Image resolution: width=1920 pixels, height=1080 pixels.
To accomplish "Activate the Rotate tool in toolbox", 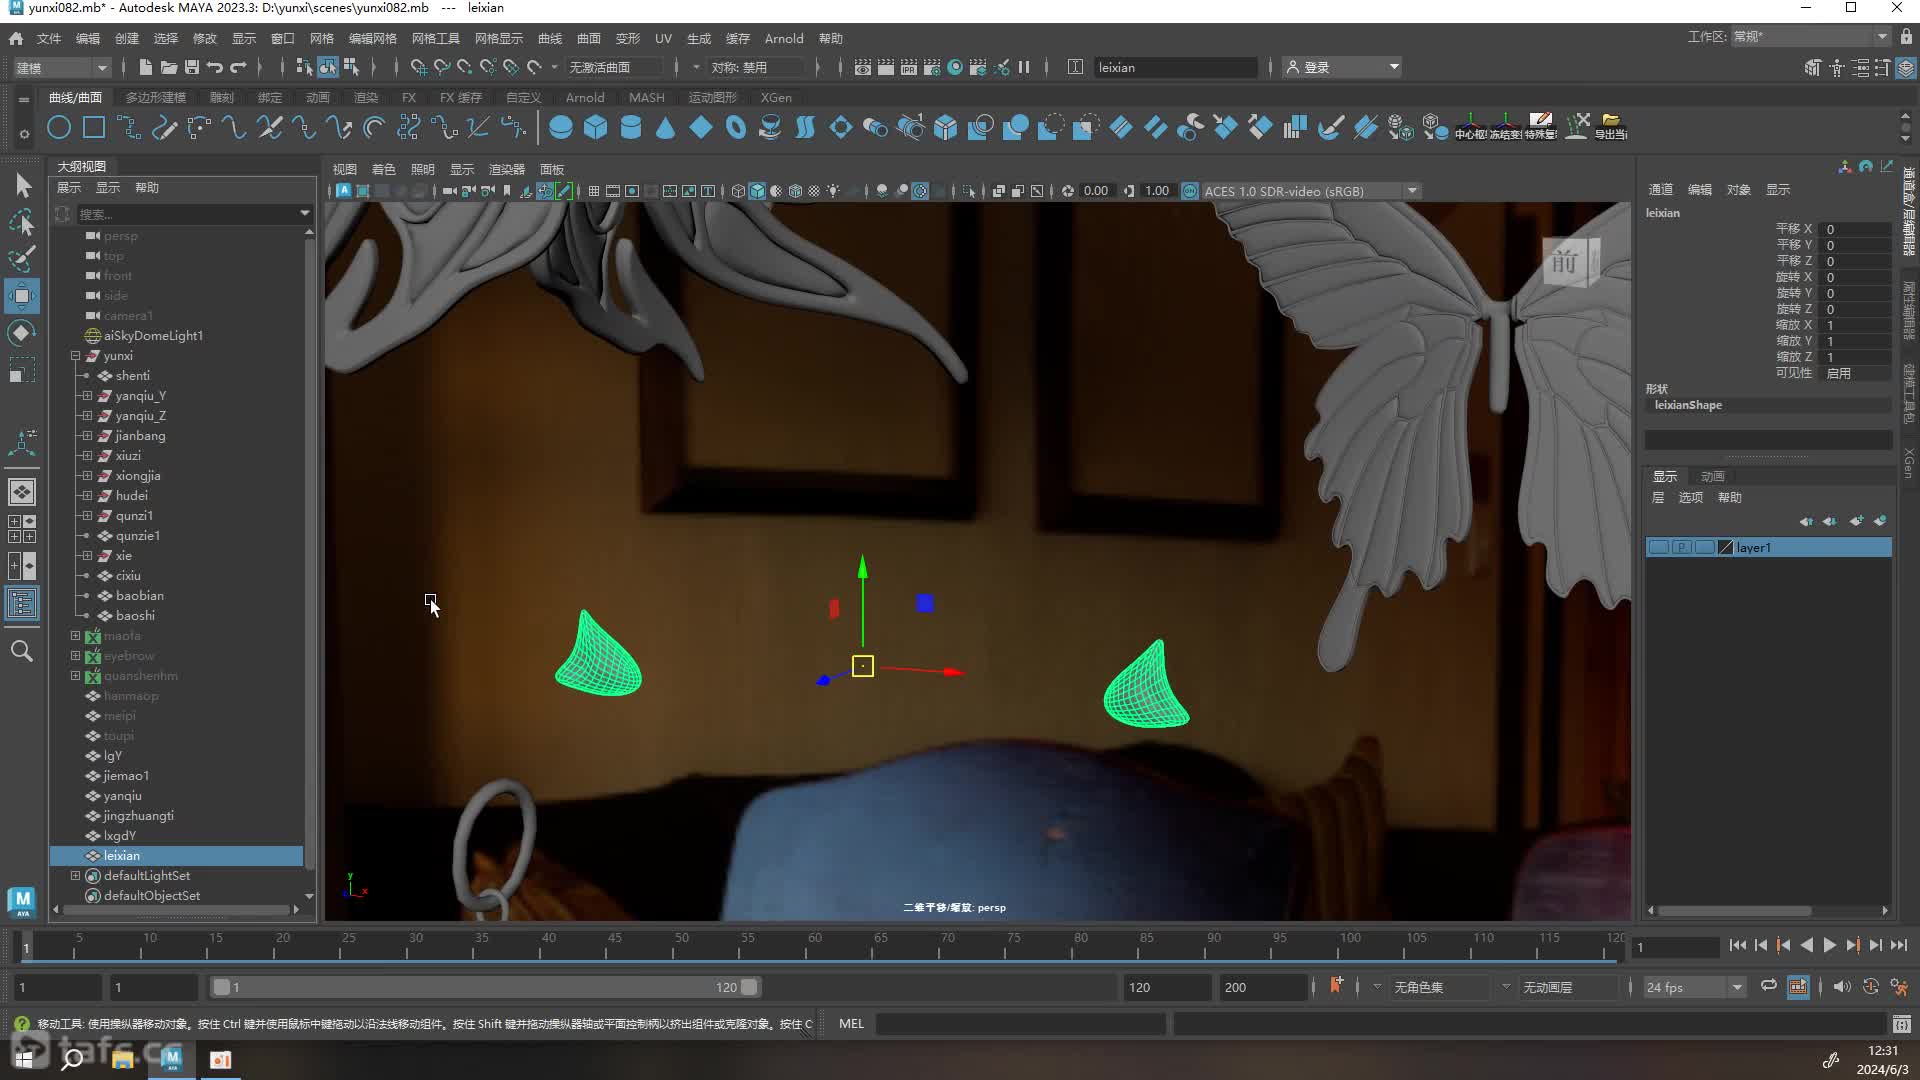I will (22, 333).
